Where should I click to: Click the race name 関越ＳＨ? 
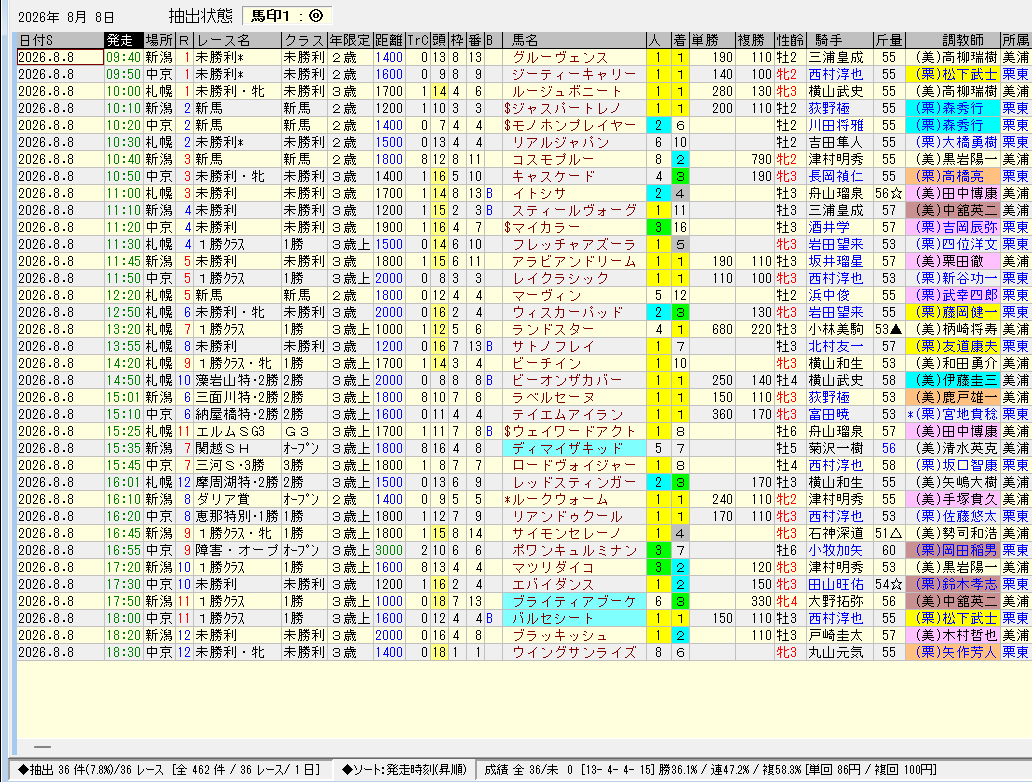point(222,448)
